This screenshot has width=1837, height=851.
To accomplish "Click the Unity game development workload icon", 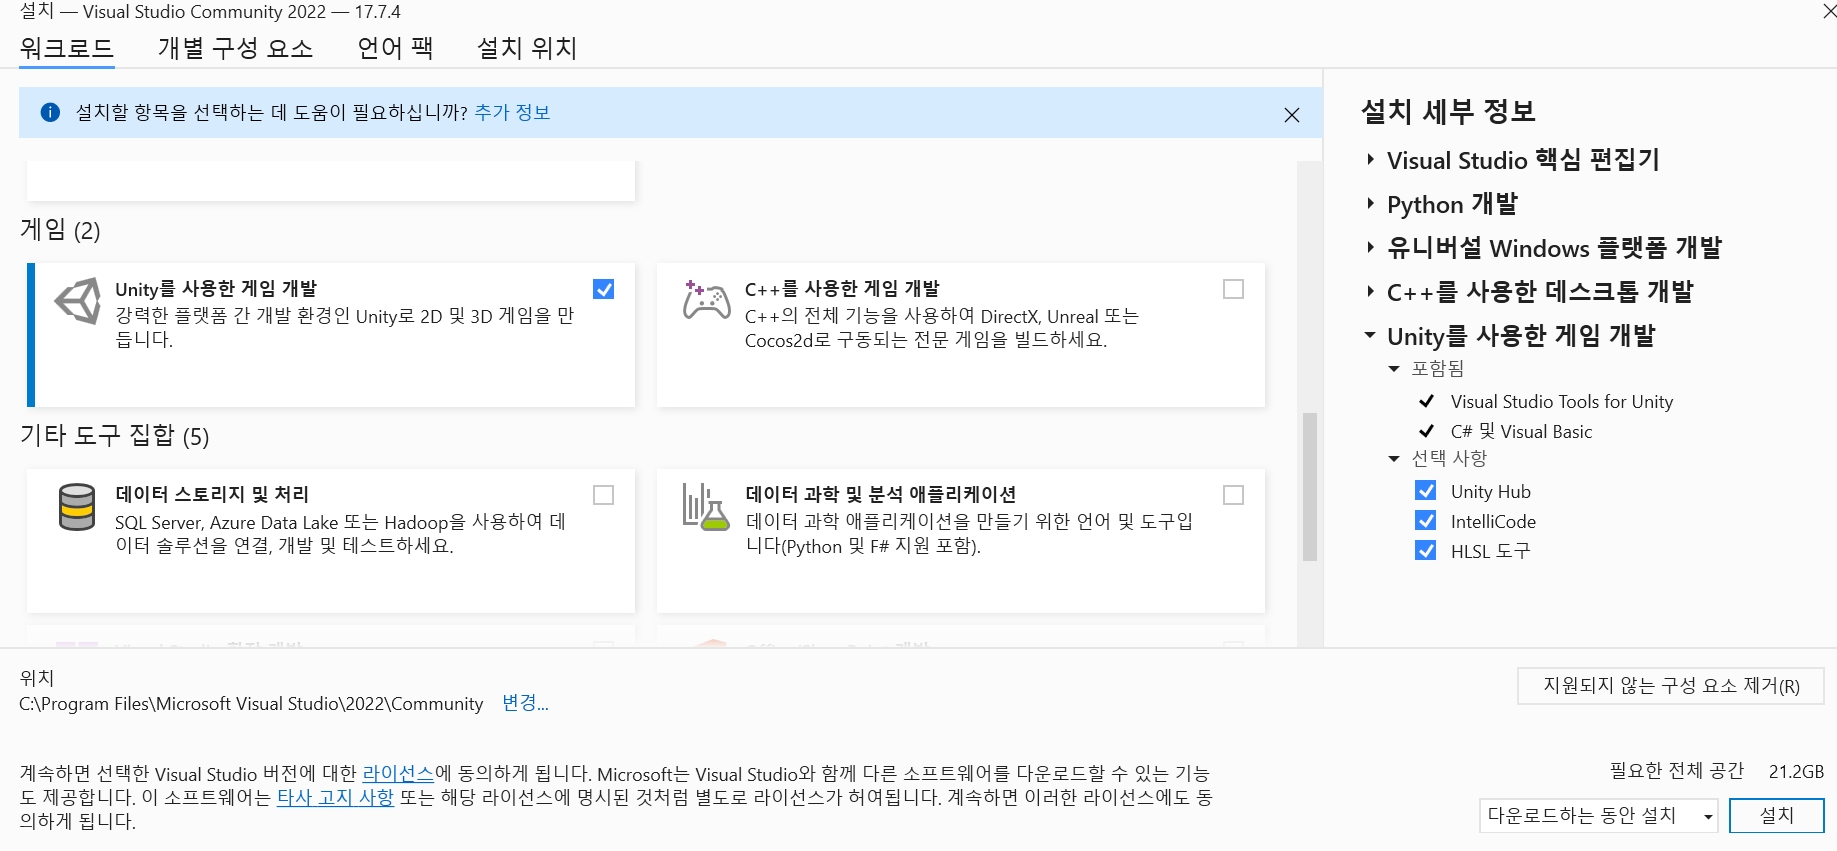I will [77, 301].
